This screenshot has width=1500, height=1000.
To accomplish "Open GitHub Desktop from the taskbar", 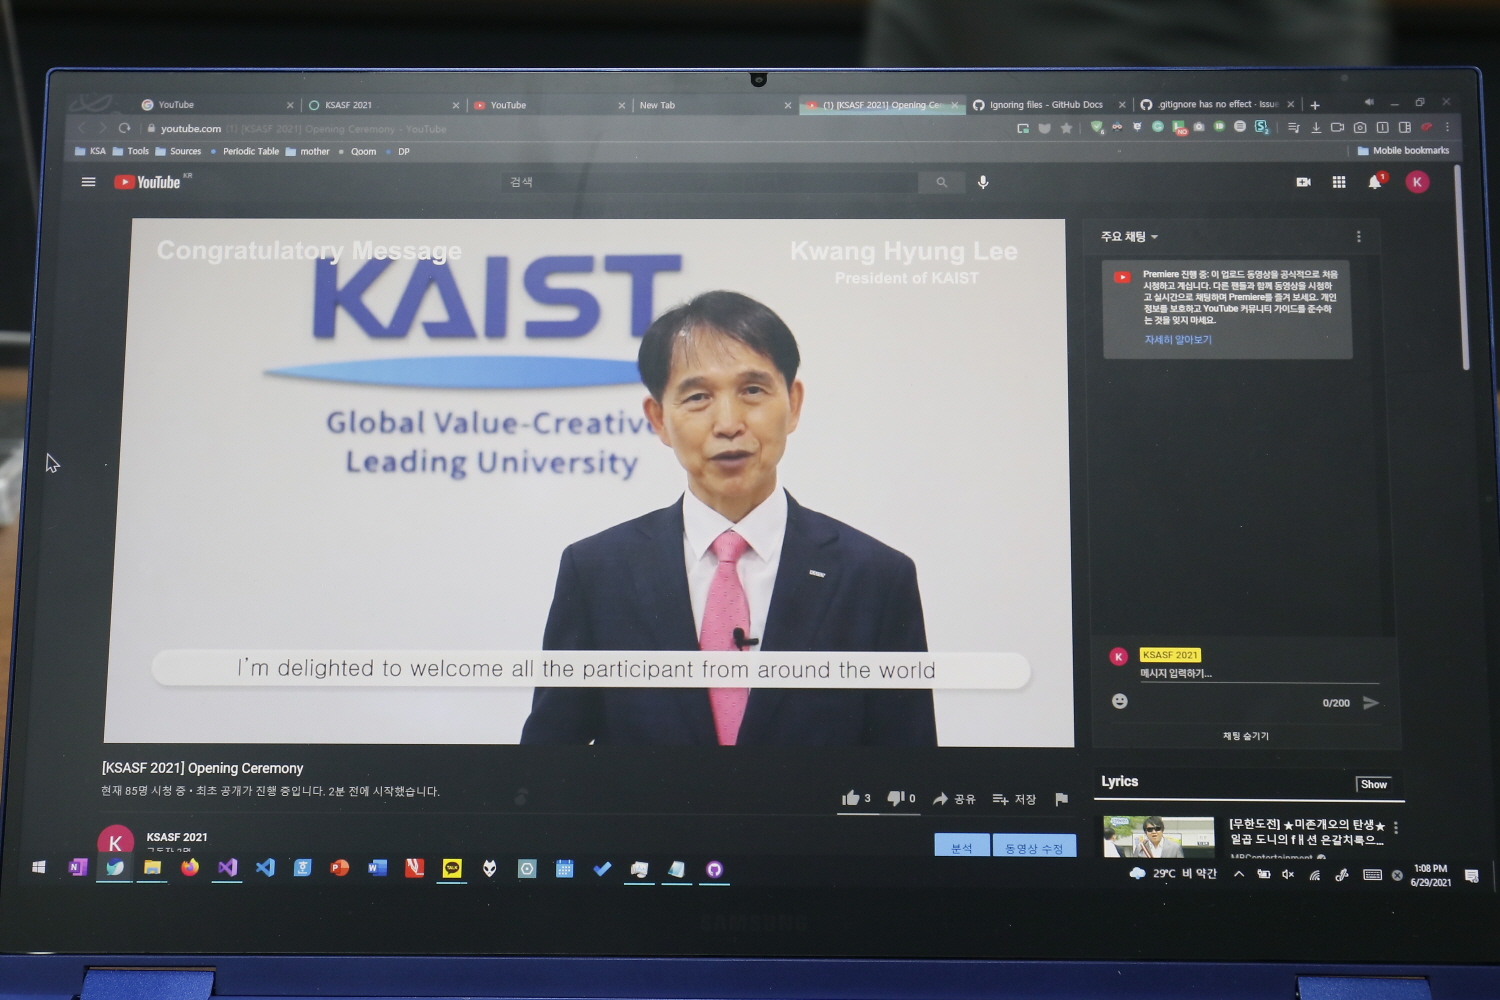I will (x=714, y=870).
